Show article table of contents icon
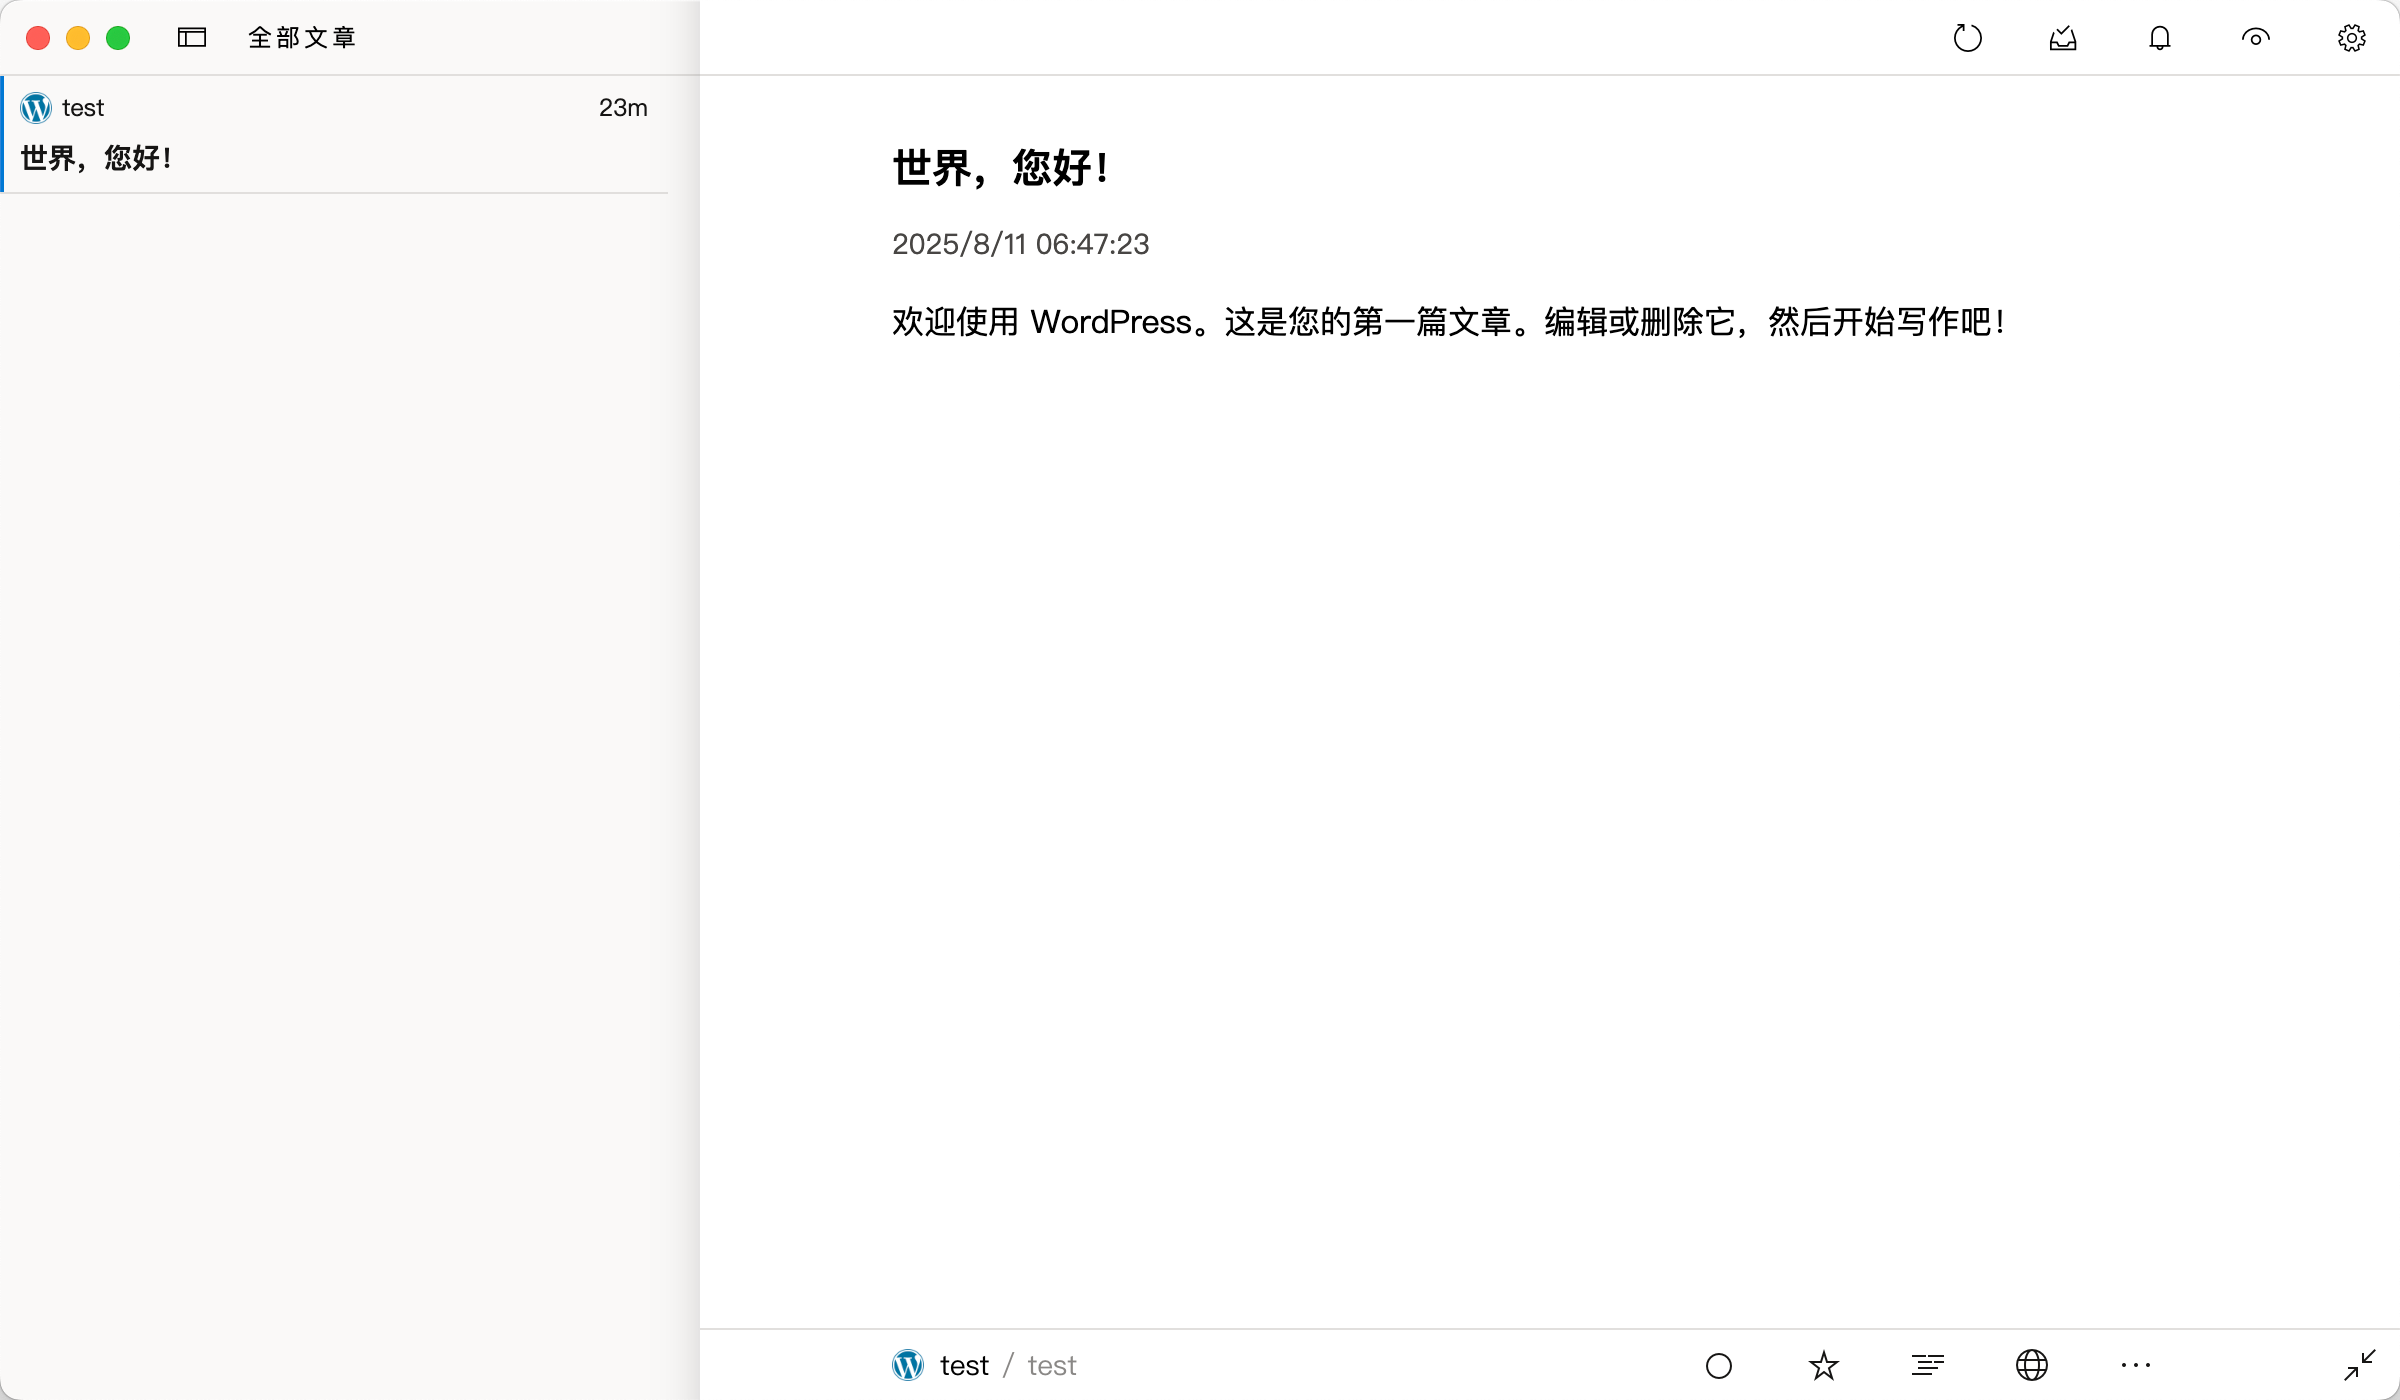The height and width of the screenshot is (1400, 2400). pyautogui.click(x=1927, y=1365)
